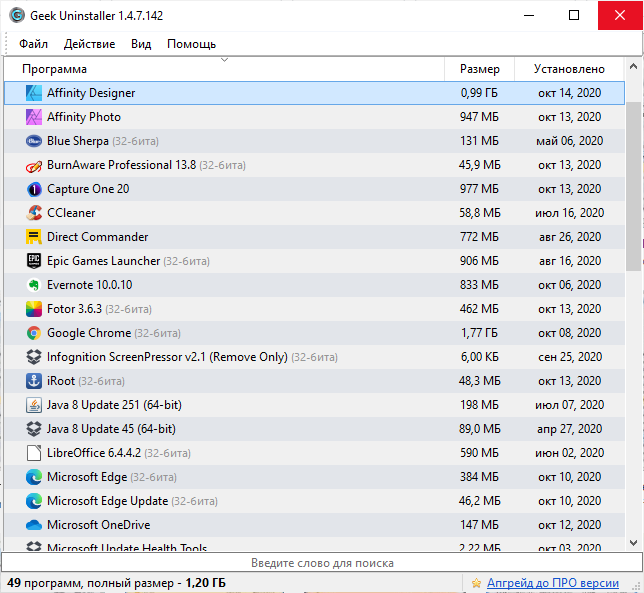Select the Microsoft OneDrive cloud icon
The height and width of the screenshot is (593, 644).
(34, 525)
